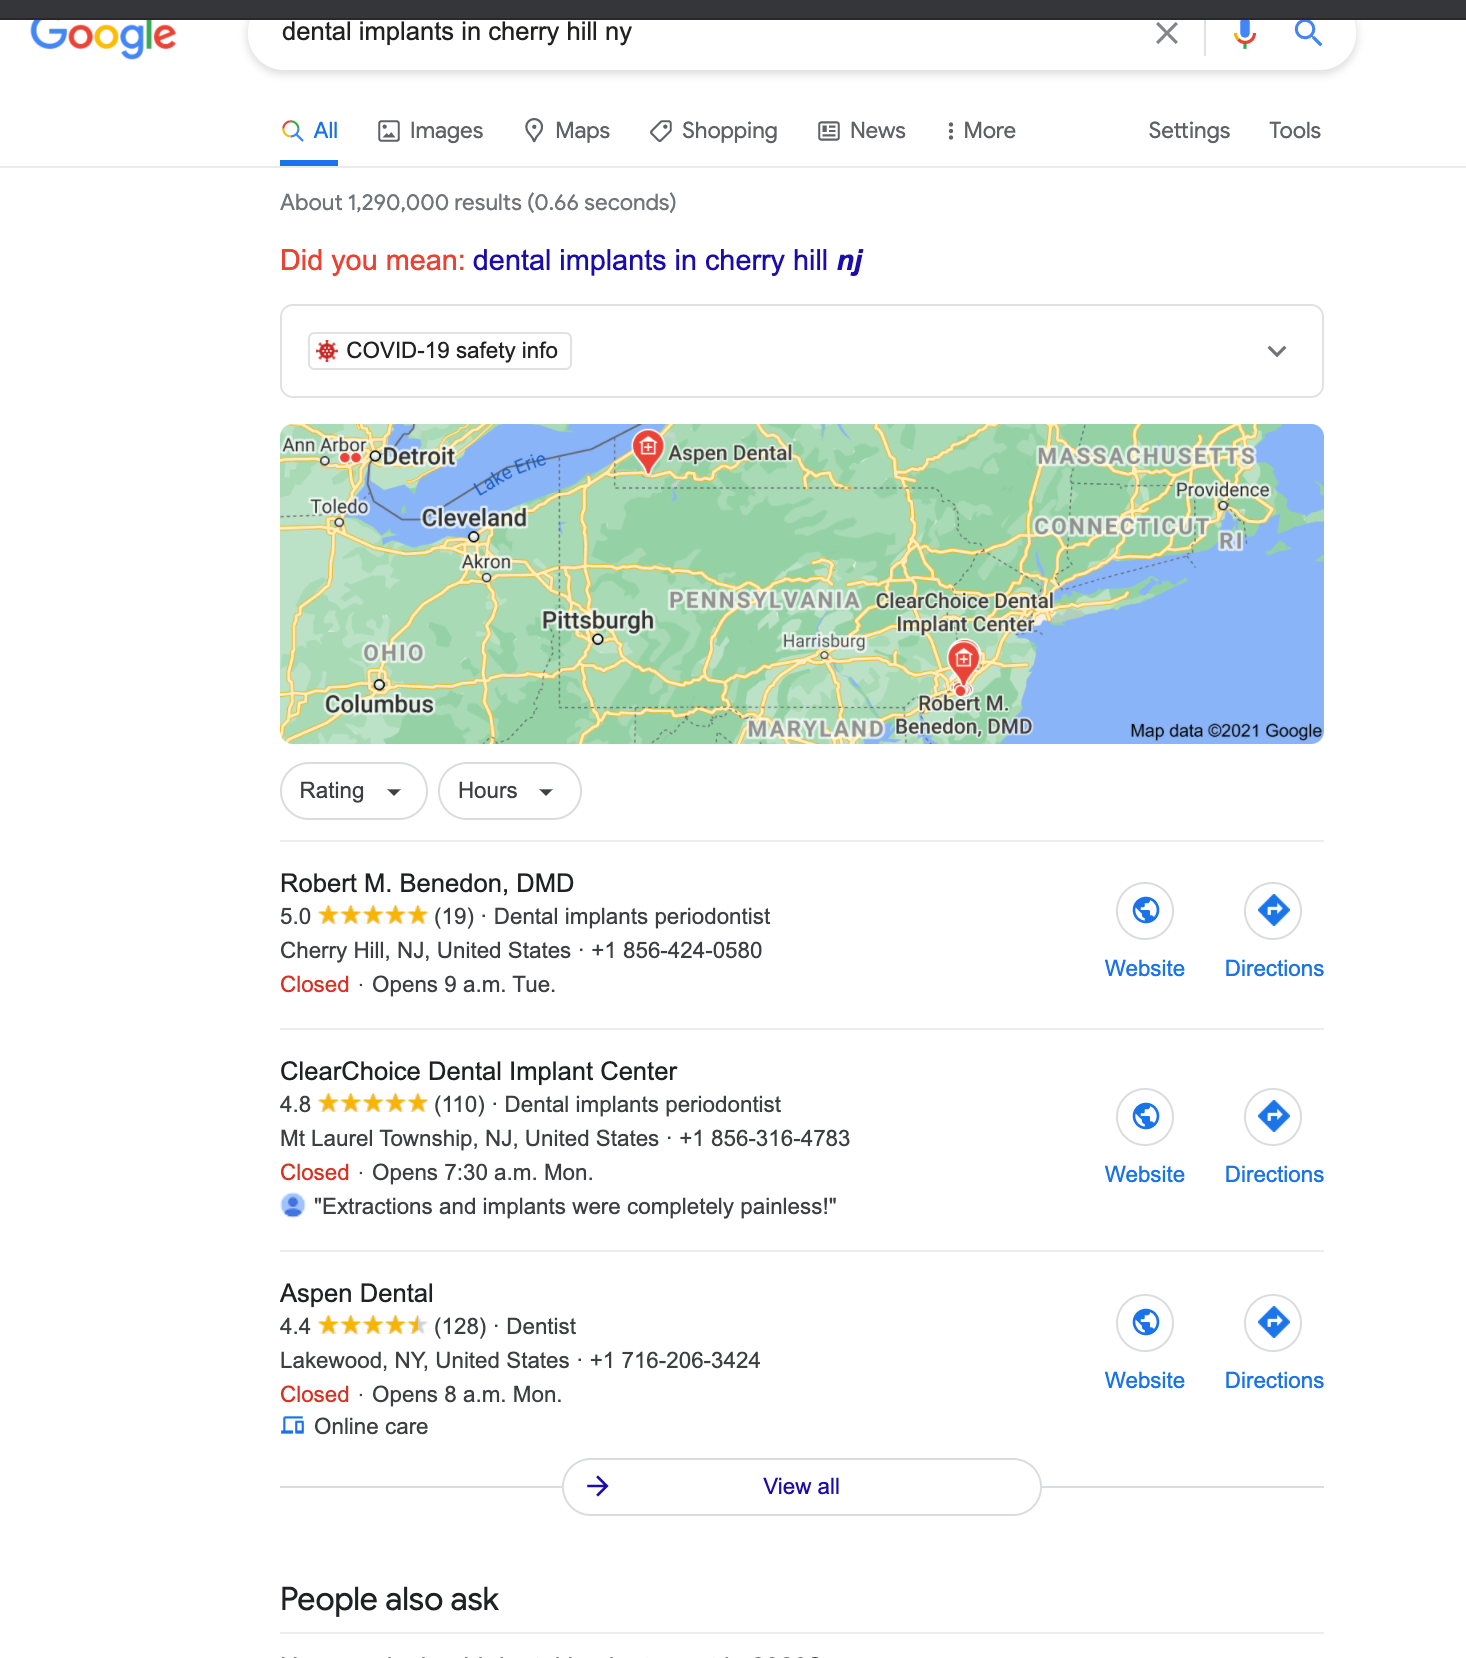Open website for Robert M. Benedon, DMD
Screen dimensions: 1466x1658
coord(1145,931)
